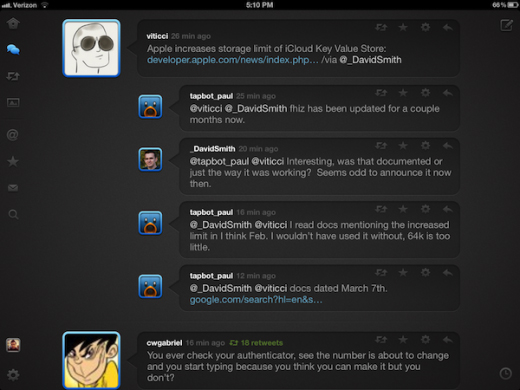The width and height of the screenshot is (520, 390).
Task: Open app settings gear in sidebar
Action: [13, 375]
